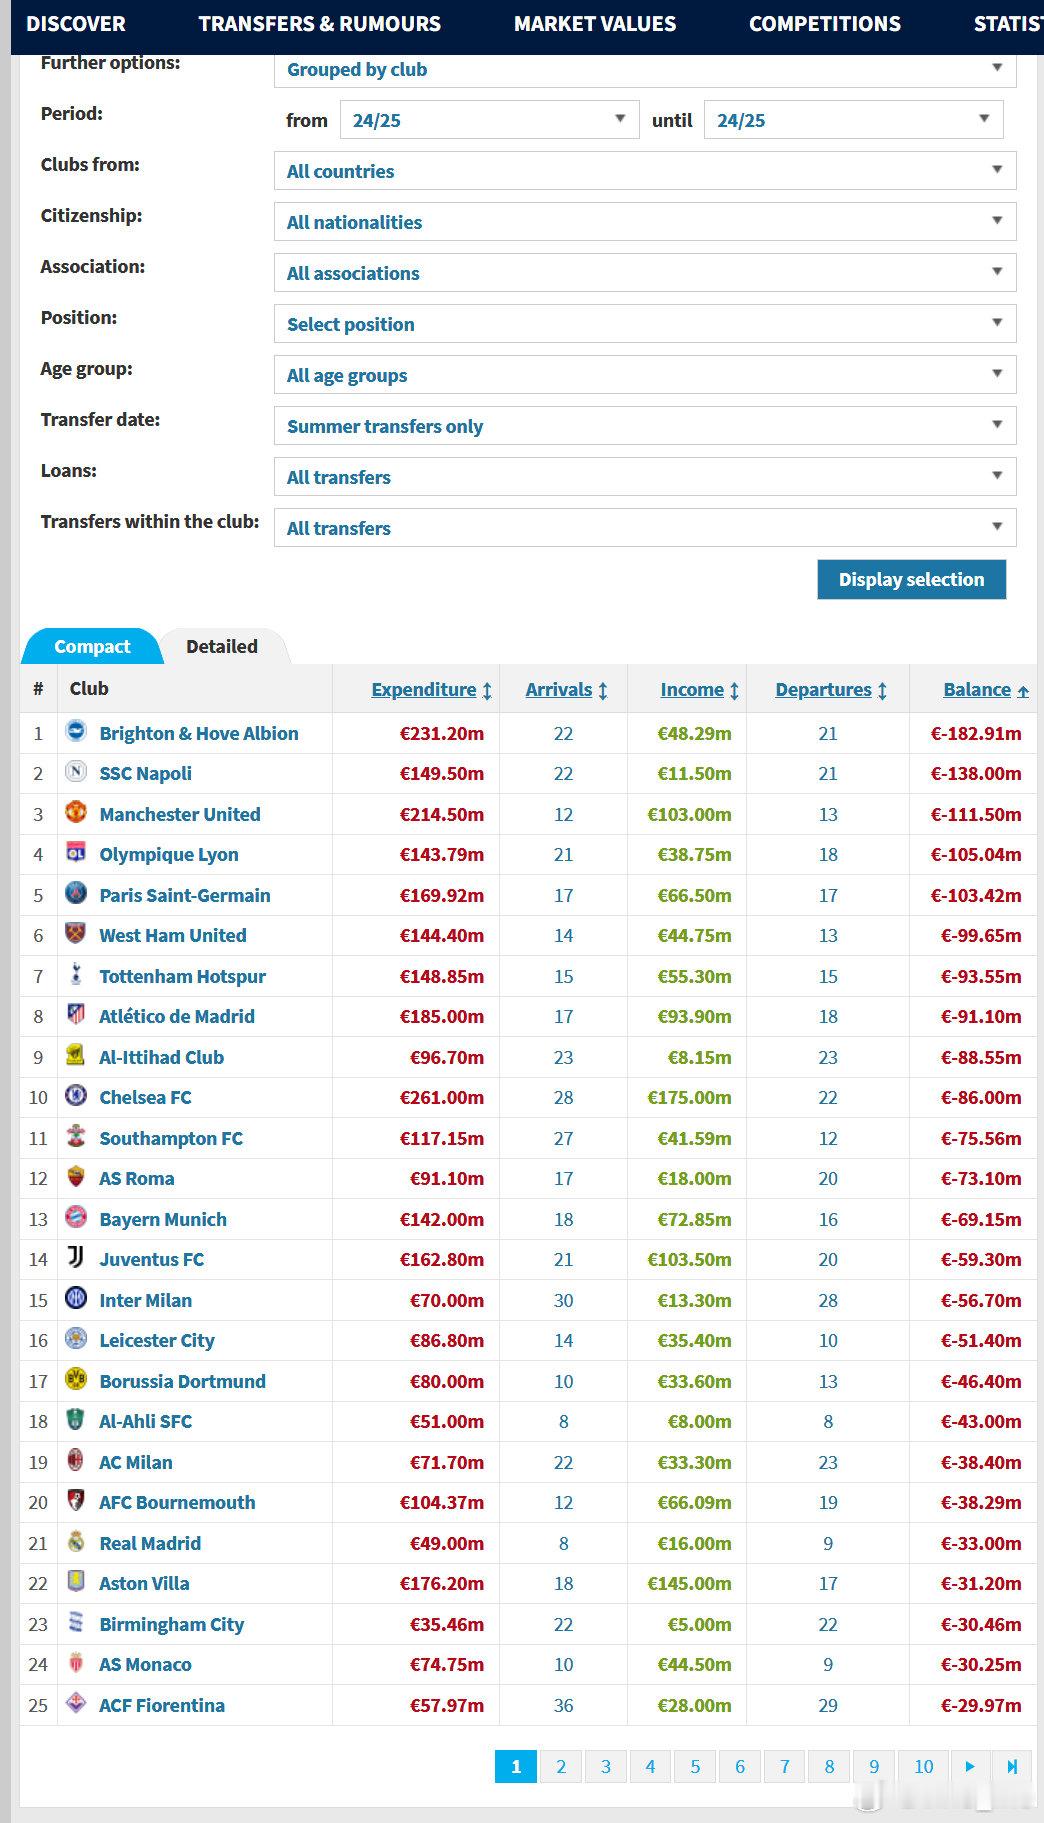Jump to last page arrow in pagination
Screen dimensions: 1044x1823
click(x=1010, y=1766)
